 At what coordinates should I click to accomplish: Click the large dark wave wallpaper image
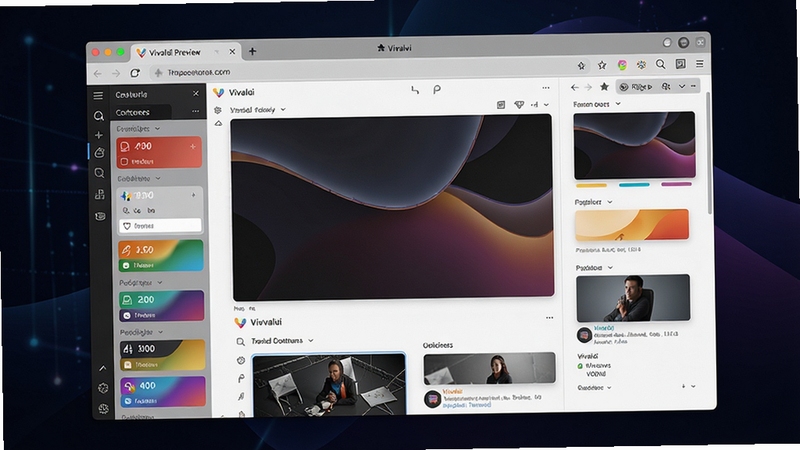[x=393, y=207]
